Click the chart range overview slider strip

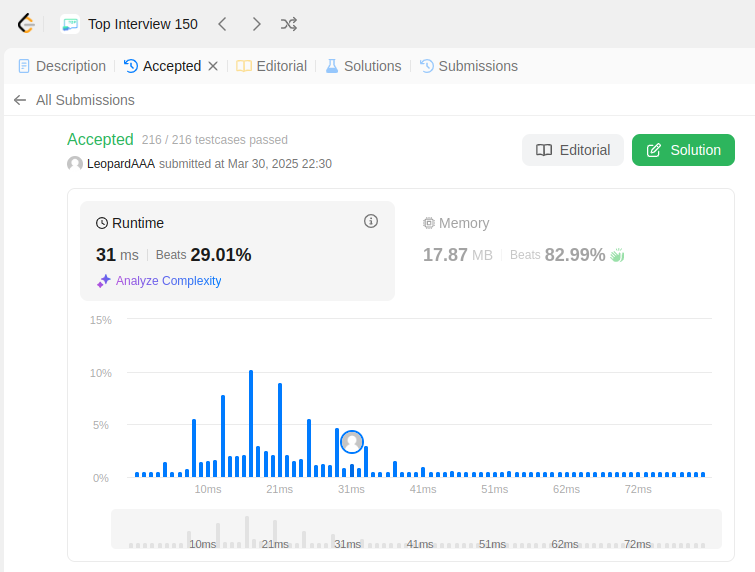416,529
